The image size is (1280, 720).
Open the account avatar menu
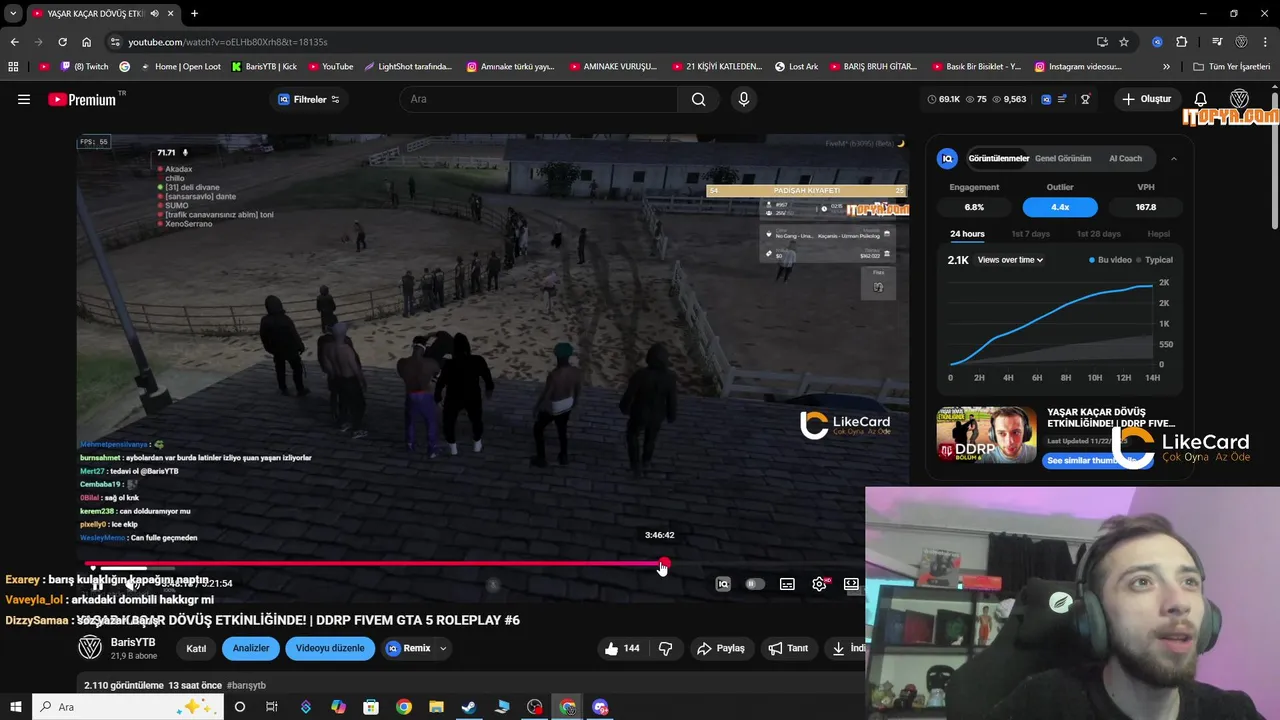pyautogui.click(x=1240, y=99)
